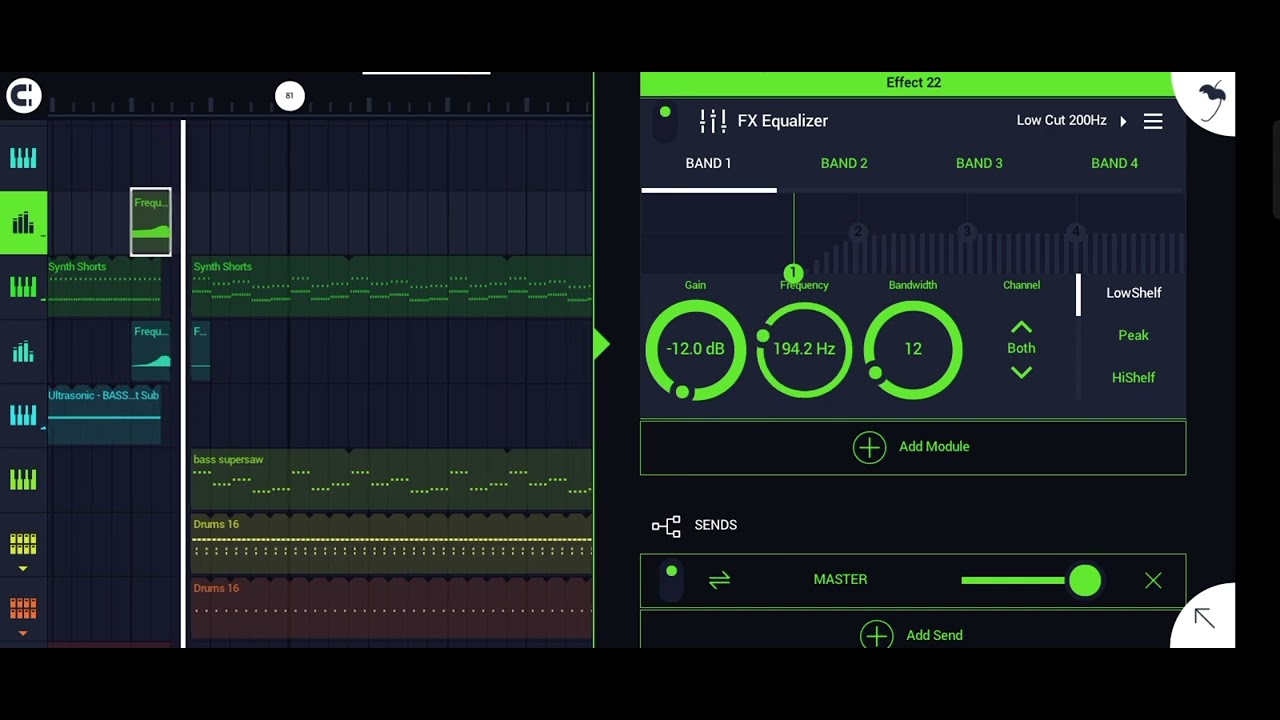Image resolution: width=1280 pixels, height=720 pixels.
Task: Click the MASTER send label
Action: (x=840, y=579)
